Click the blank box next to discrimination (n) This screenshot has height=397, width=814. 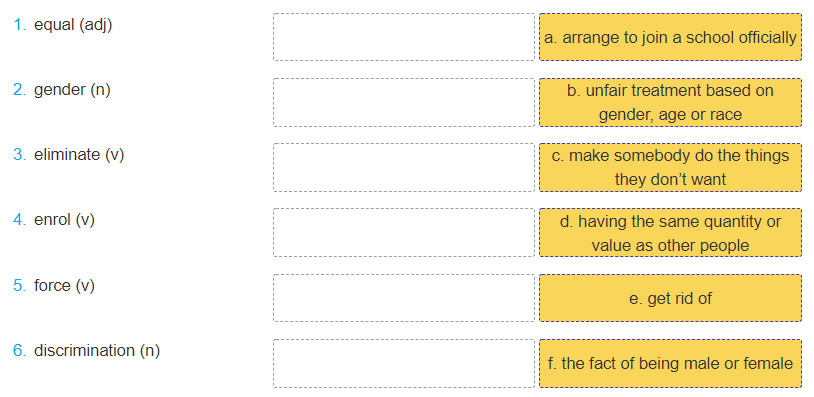pyautogui.click(x=404, y=363)
